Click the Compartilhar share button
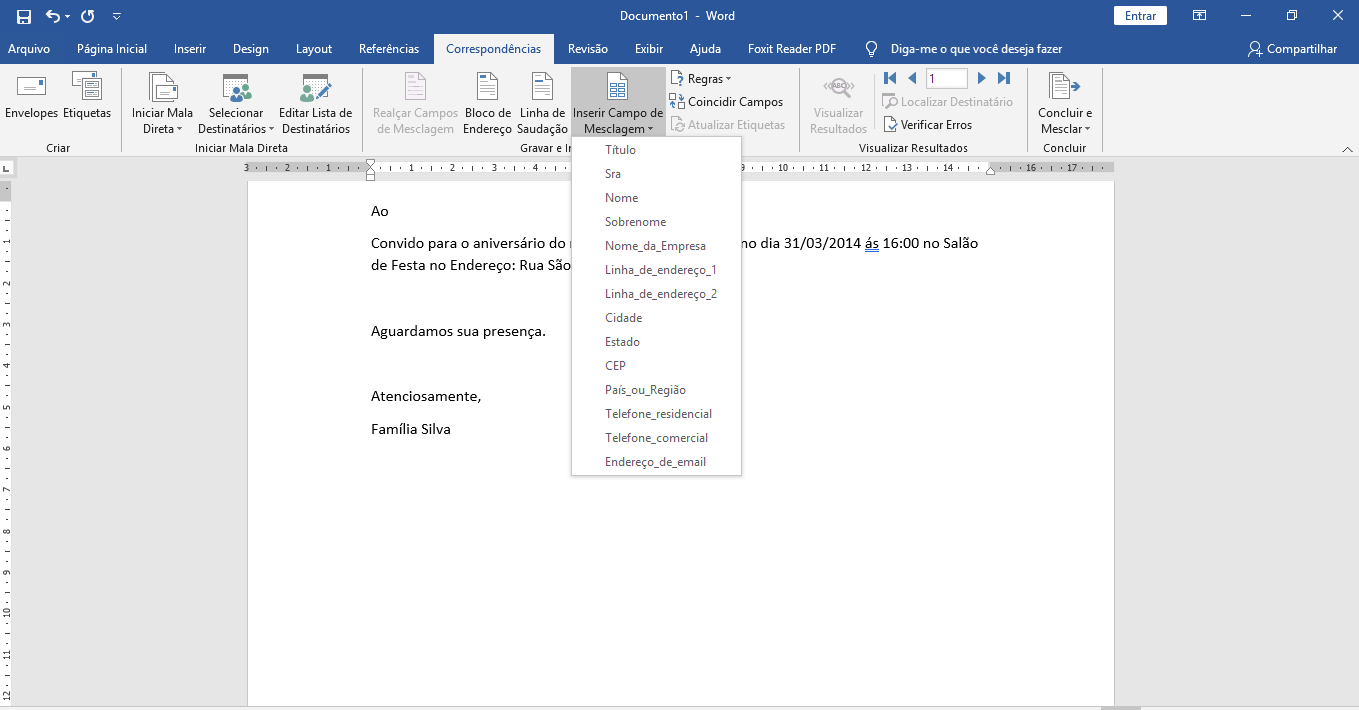The width and height of the screenshot is (1359, 710). [1291, 49]
